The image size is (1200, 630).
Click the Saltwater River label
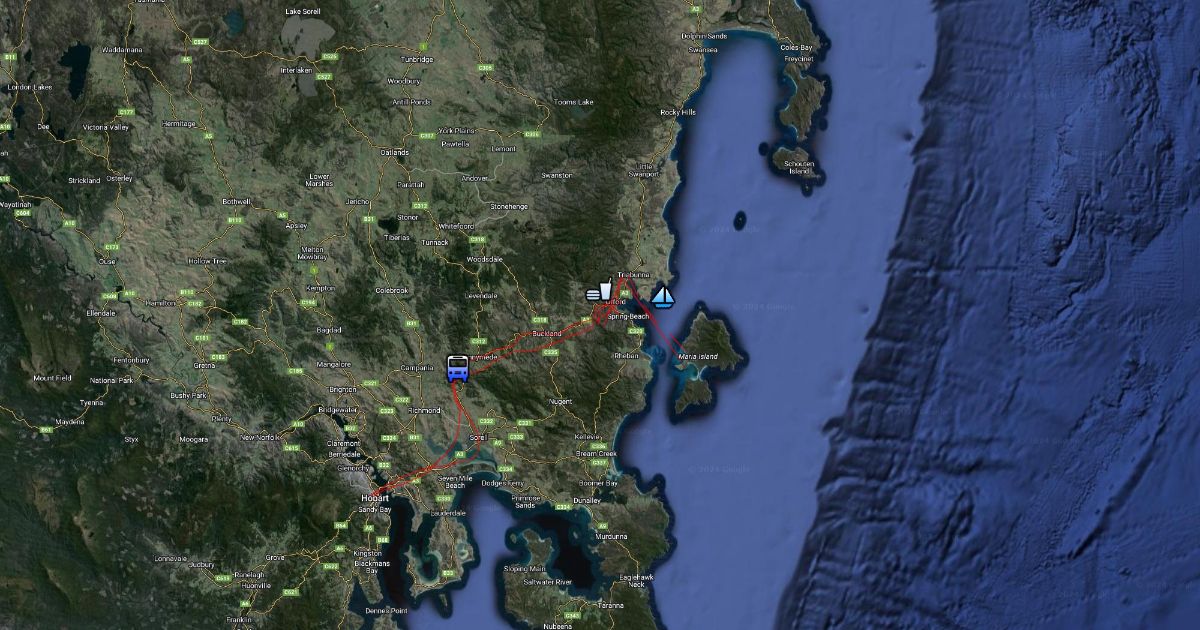pyautogui.click(x=549, y=581)
